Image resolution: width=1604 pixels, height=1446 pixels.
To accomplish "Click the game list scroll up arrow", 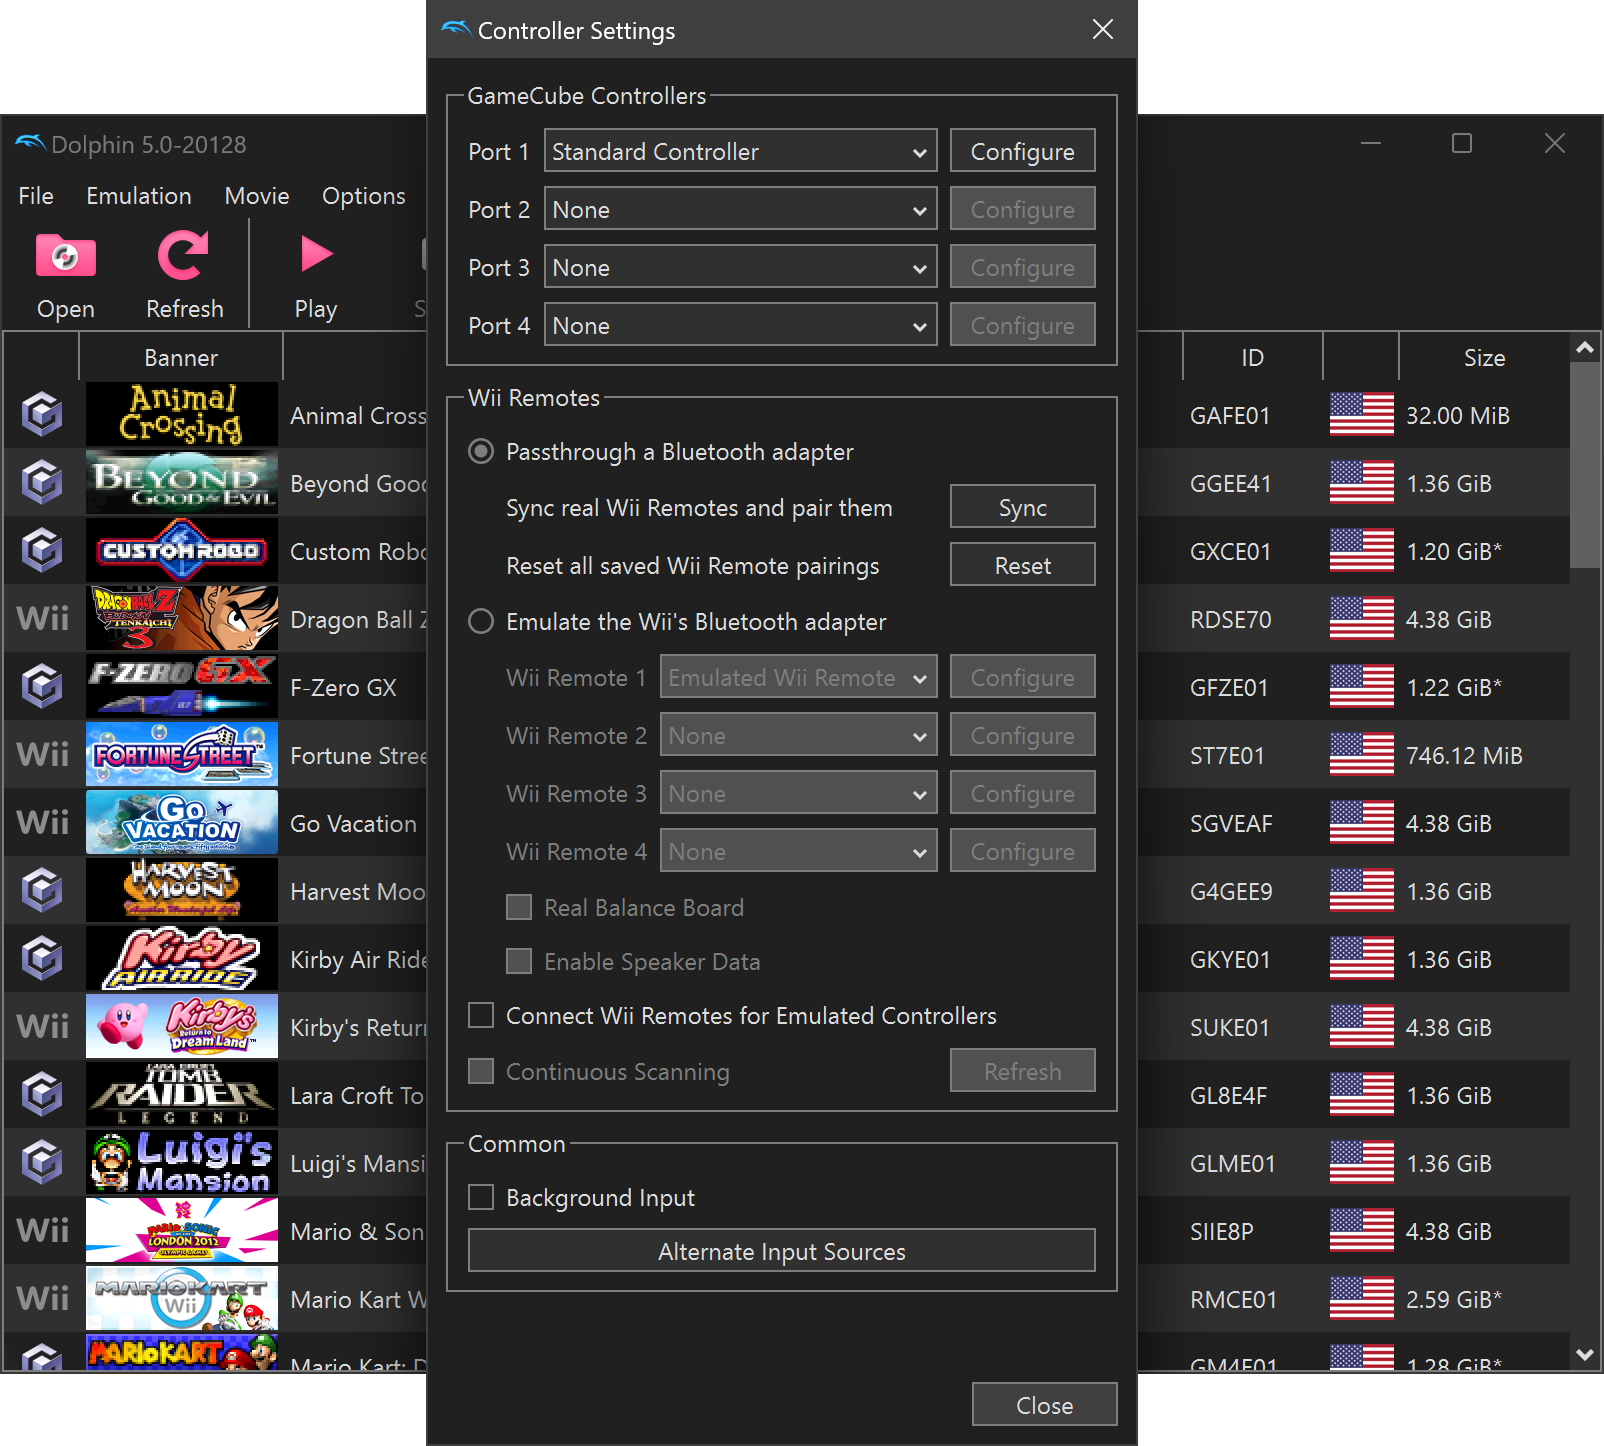I will tap(1584, 347).
